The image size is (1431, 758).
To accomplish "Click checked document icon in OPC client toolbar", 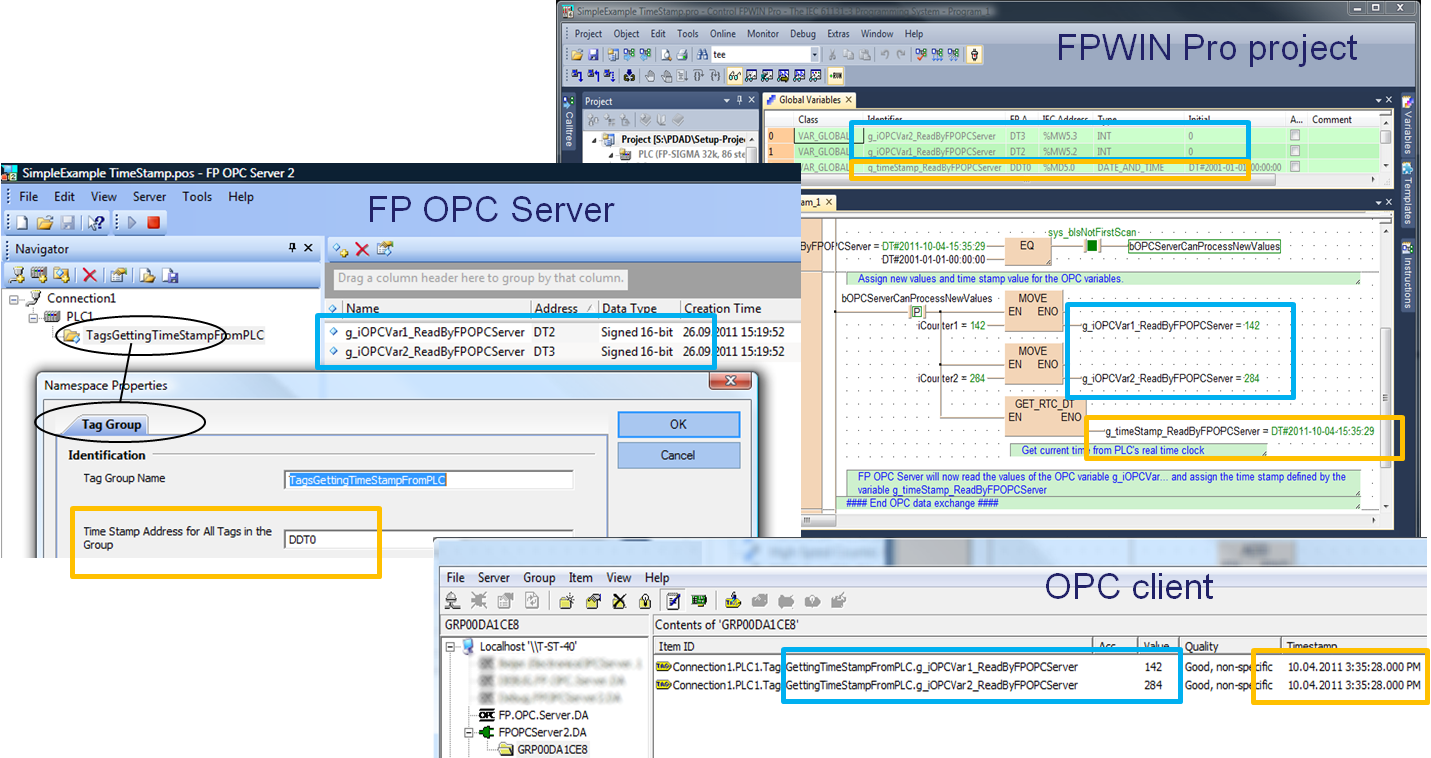I will [x=674, y=601].
